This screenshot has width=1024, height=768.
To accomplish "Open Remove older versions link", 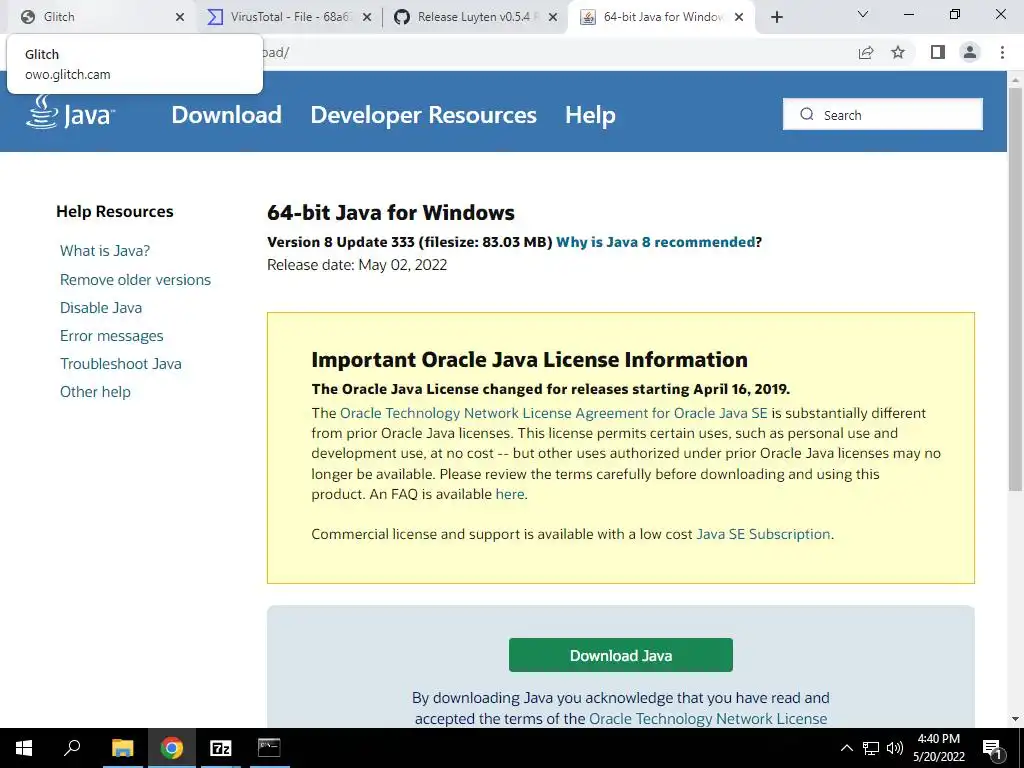I will (x=135, y=280).
